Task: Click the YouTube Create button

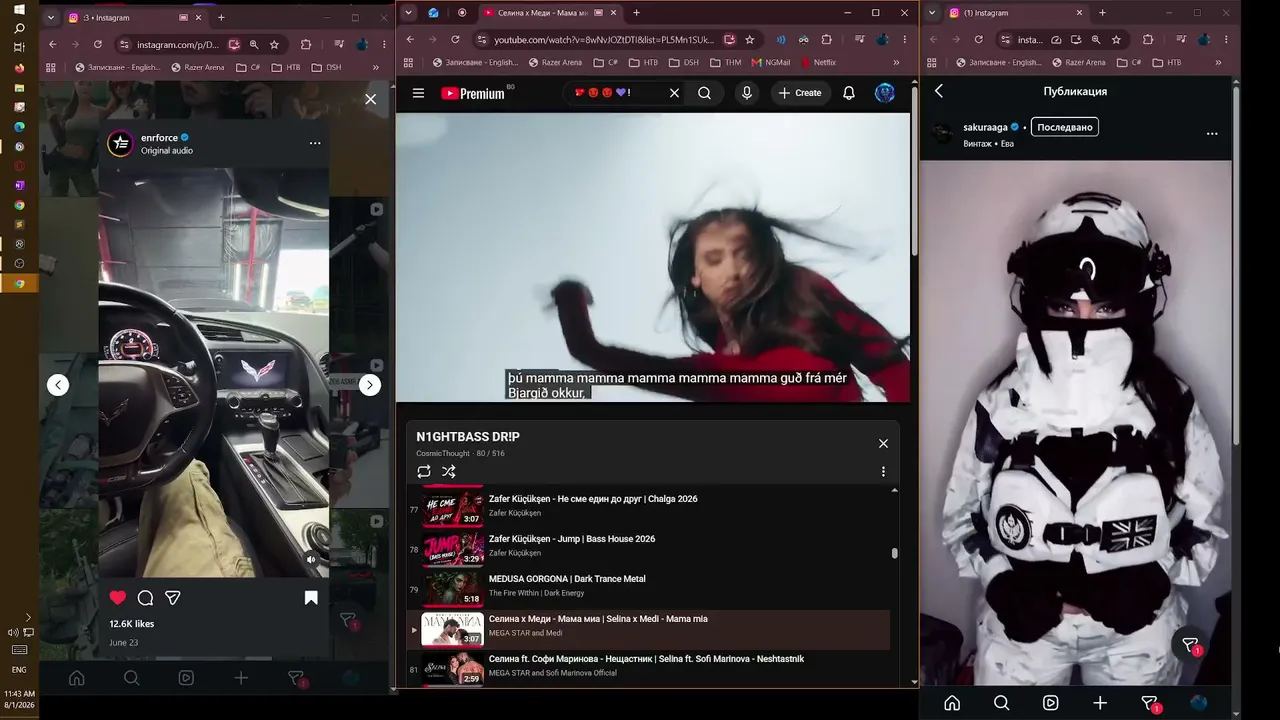Action: (800, 93)
